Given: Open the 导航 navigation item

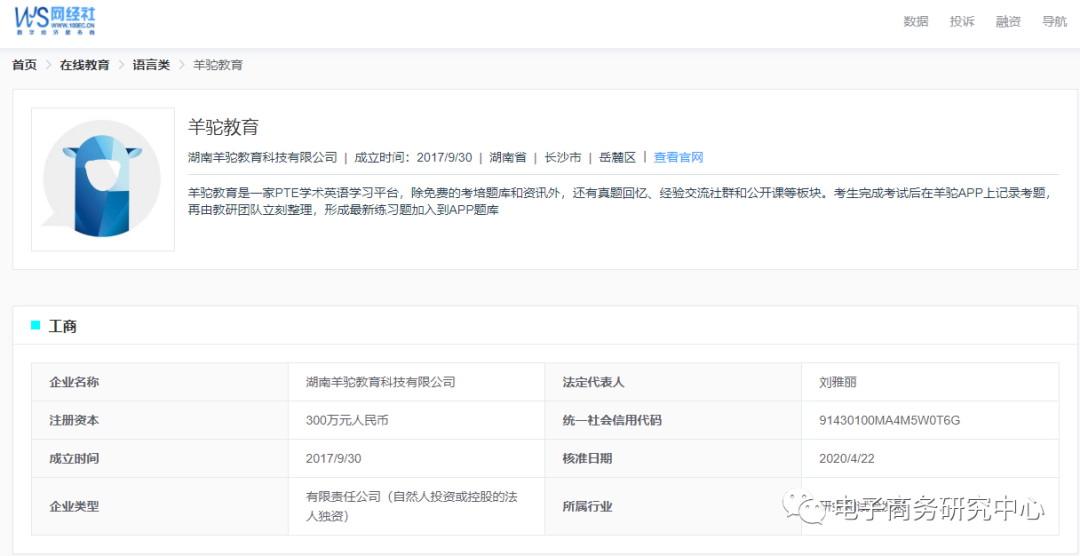Looking at the screenshot, I should tap(1055, 21).
